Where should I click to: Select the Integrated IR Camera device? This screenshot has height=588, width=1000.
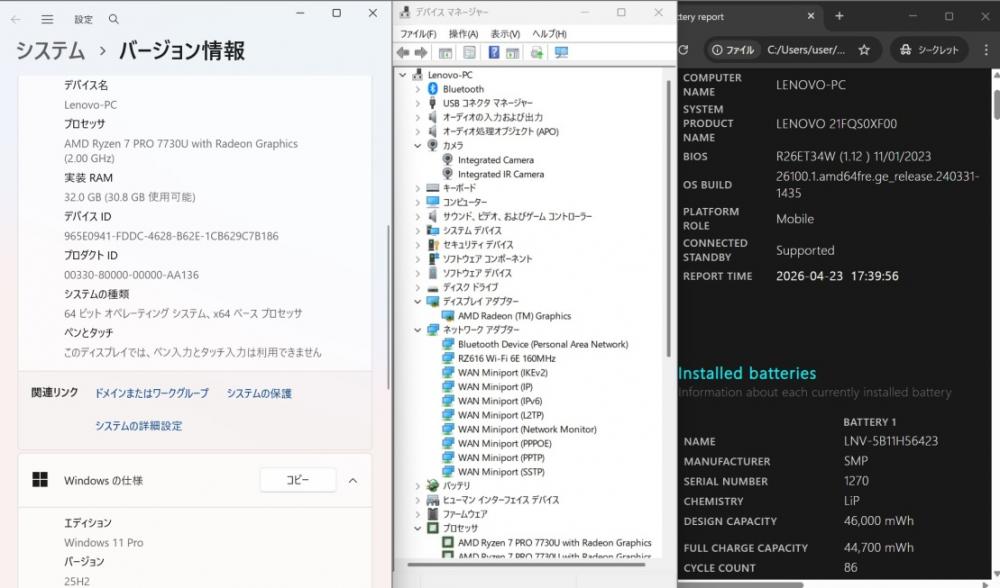[x=500, y=174]
